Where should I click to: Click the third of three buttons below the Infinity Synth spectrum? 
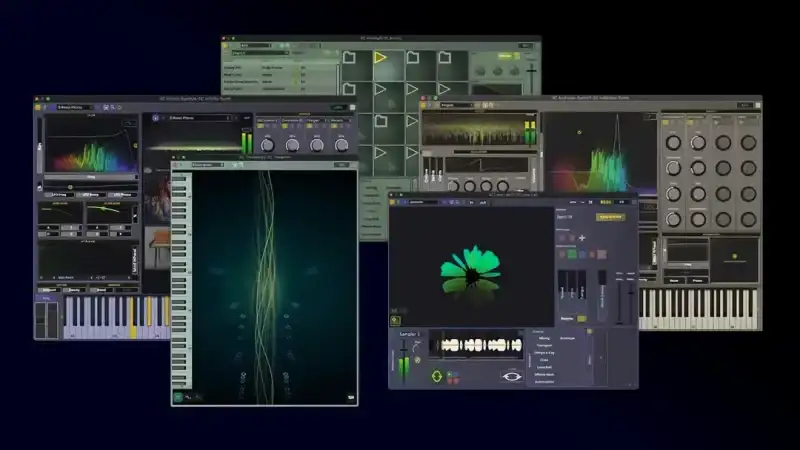coord(122,195)
